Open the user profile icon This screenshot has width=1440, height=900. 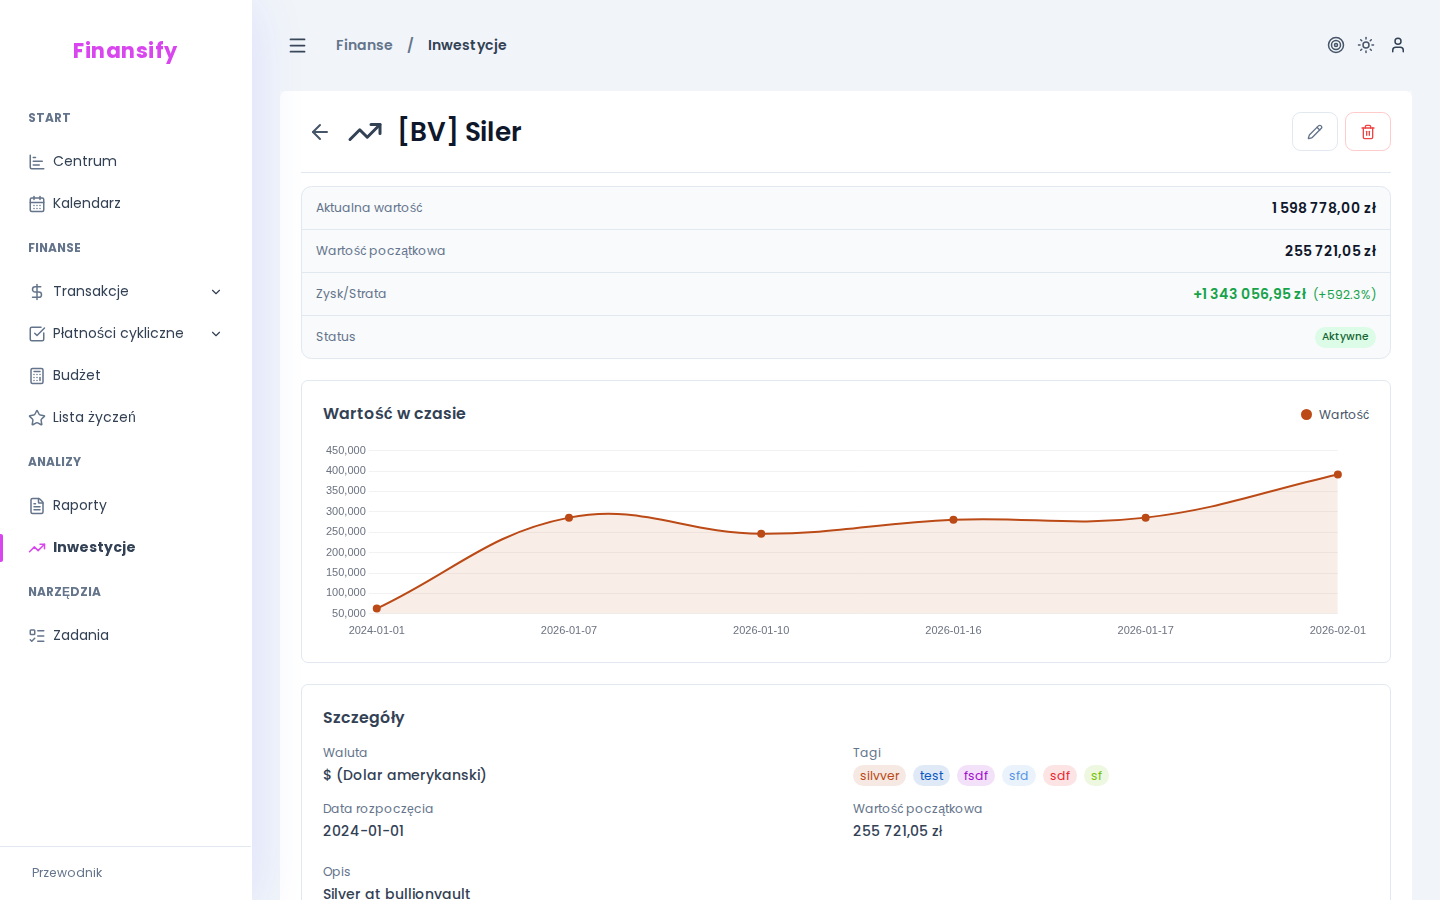[1397, 45]
